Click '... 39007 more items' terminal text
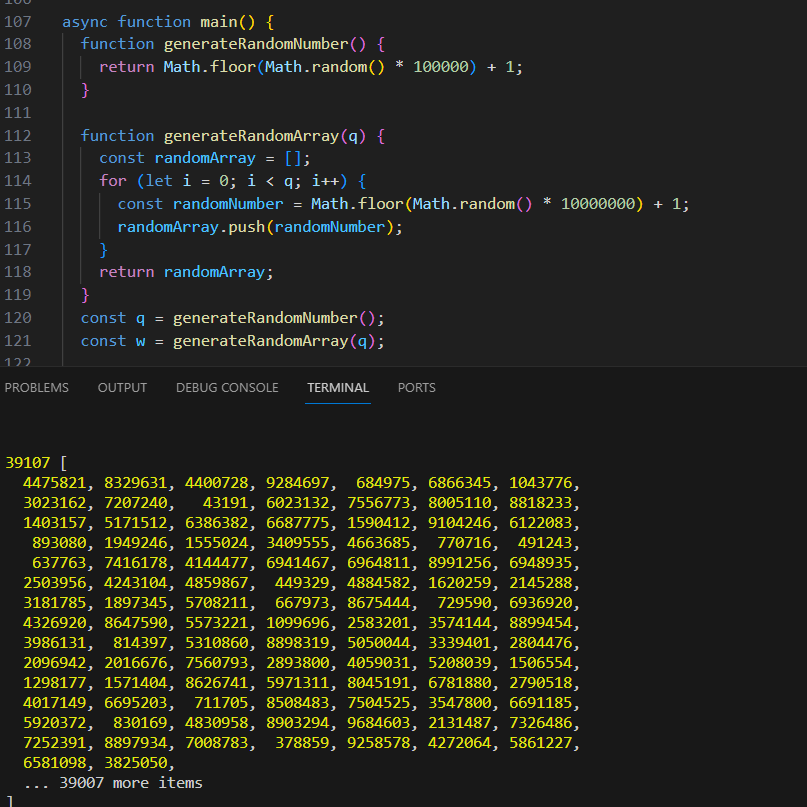This screenshot has width=807, height=807. (113, 783)
